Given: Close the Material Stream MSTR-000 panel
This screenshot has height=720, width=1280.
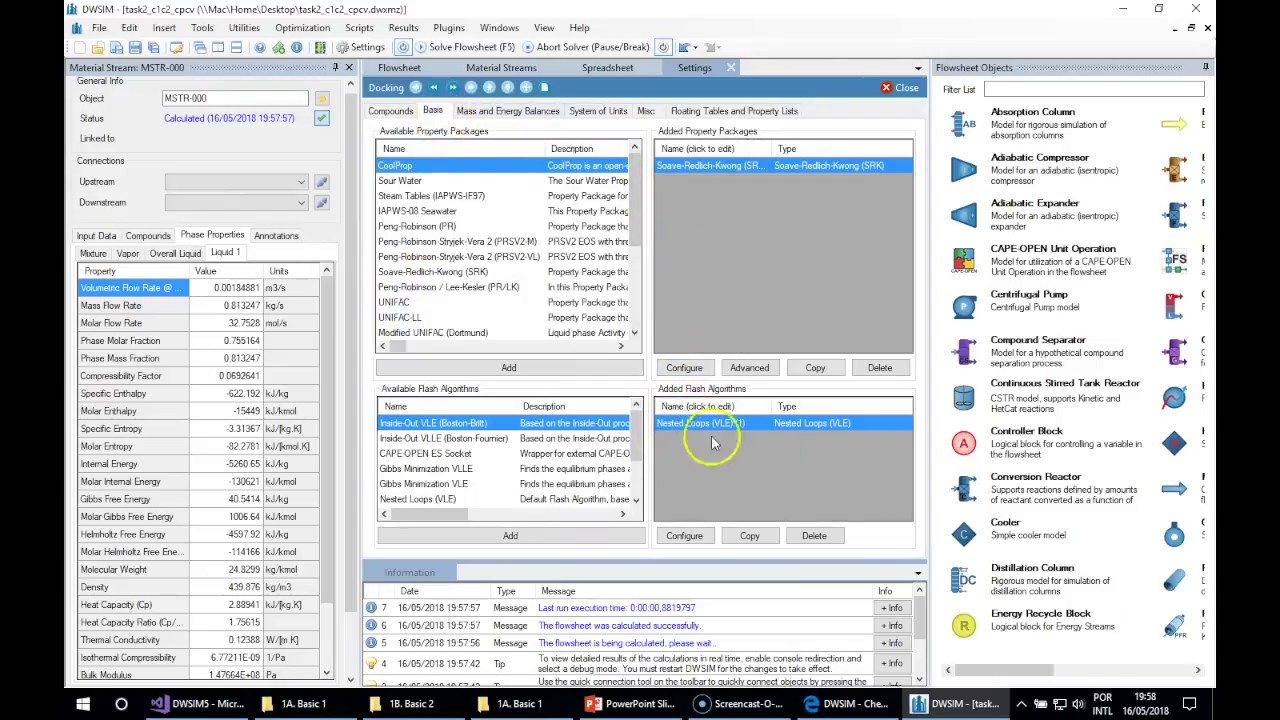Looking at the screenshot, I should point(349,67).
